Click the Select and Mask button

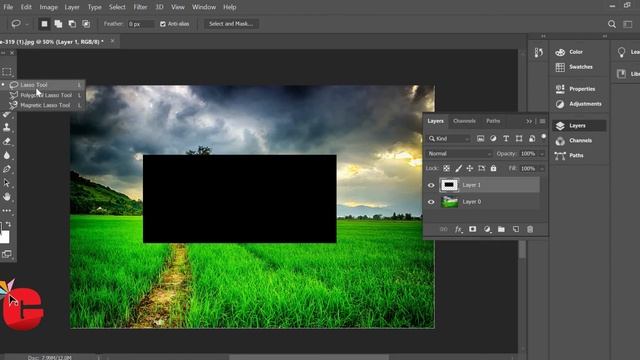(x=231, y=24)
